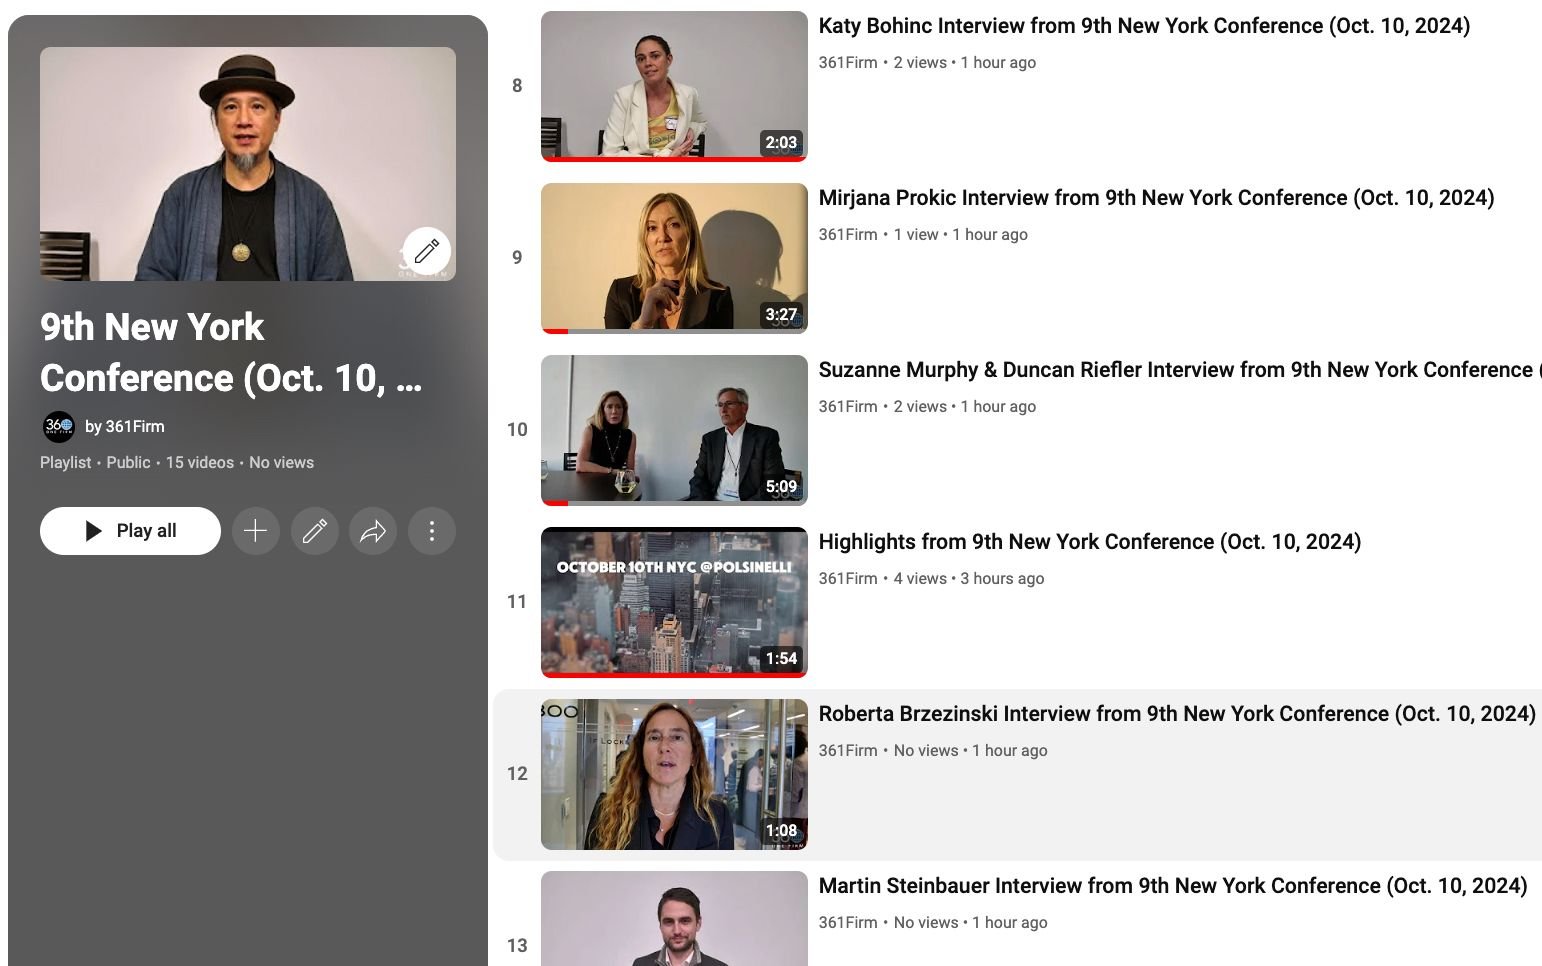Open Martin Steinbauer Interview video title
The image size is (1542, 966).
click(1173, 886)
